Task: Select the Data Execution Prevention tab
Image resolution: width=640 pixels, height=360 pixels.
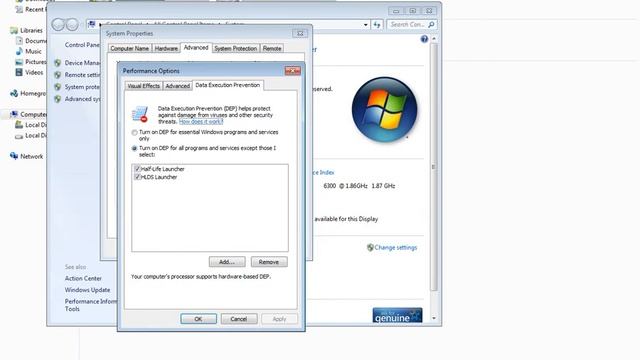Action: (x=228, y=85)
